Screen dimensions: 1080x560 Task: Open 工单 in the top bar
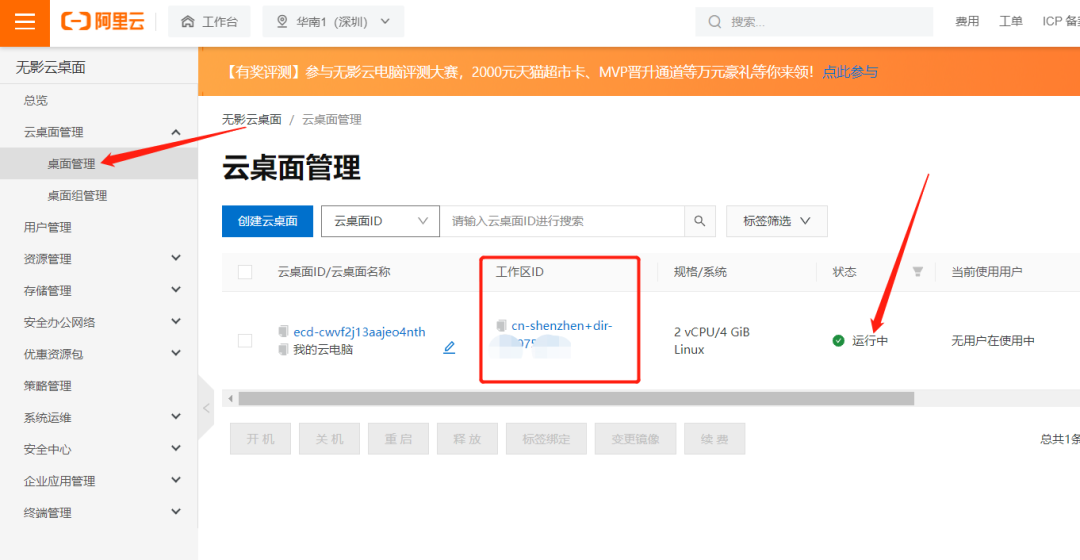click(x=1010, y=21)
